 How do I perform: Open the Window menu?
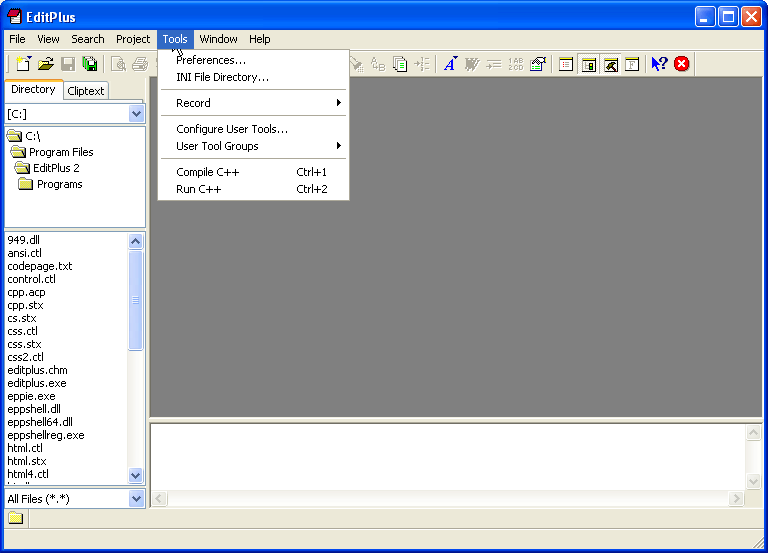pyautogui.click(x=218, y=39)
